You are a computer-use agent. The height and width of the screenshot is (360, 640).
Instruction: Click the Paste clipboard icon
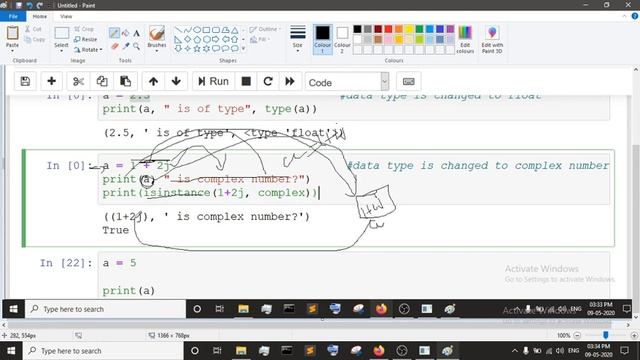pos(12,33)
